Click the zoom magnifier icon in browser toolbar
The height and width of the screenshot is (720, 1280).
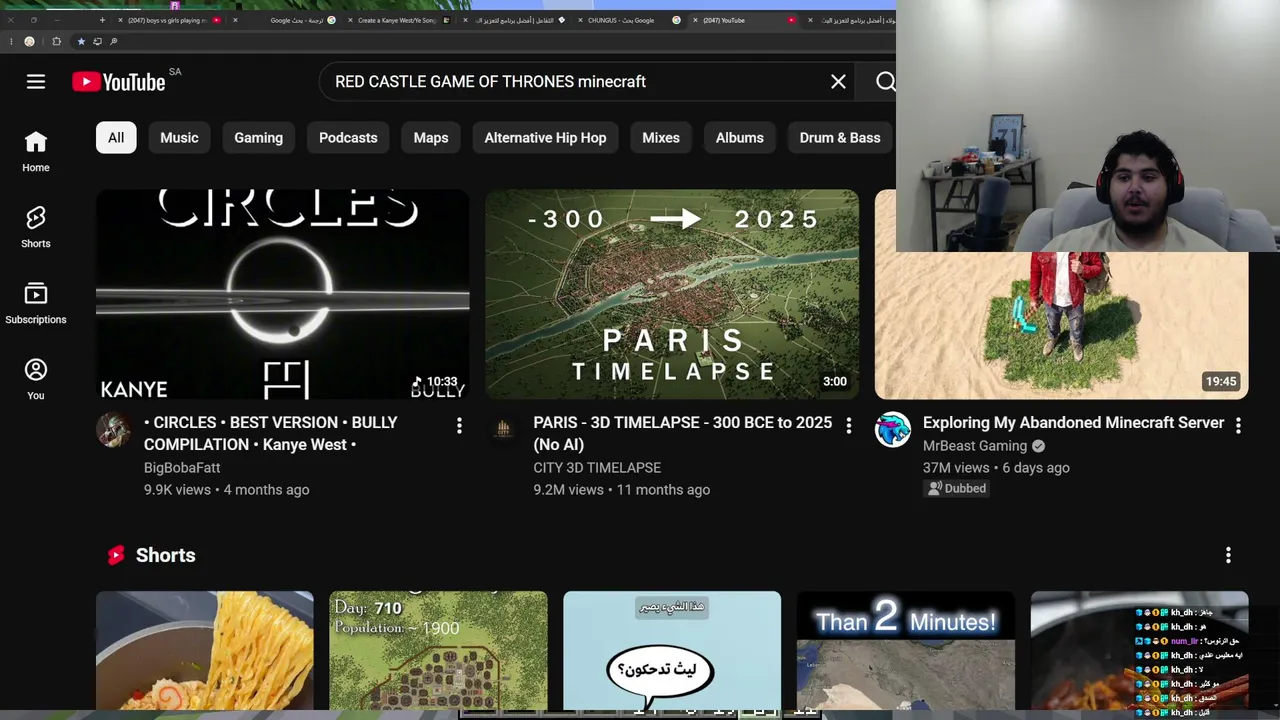(x=114, y=41)
